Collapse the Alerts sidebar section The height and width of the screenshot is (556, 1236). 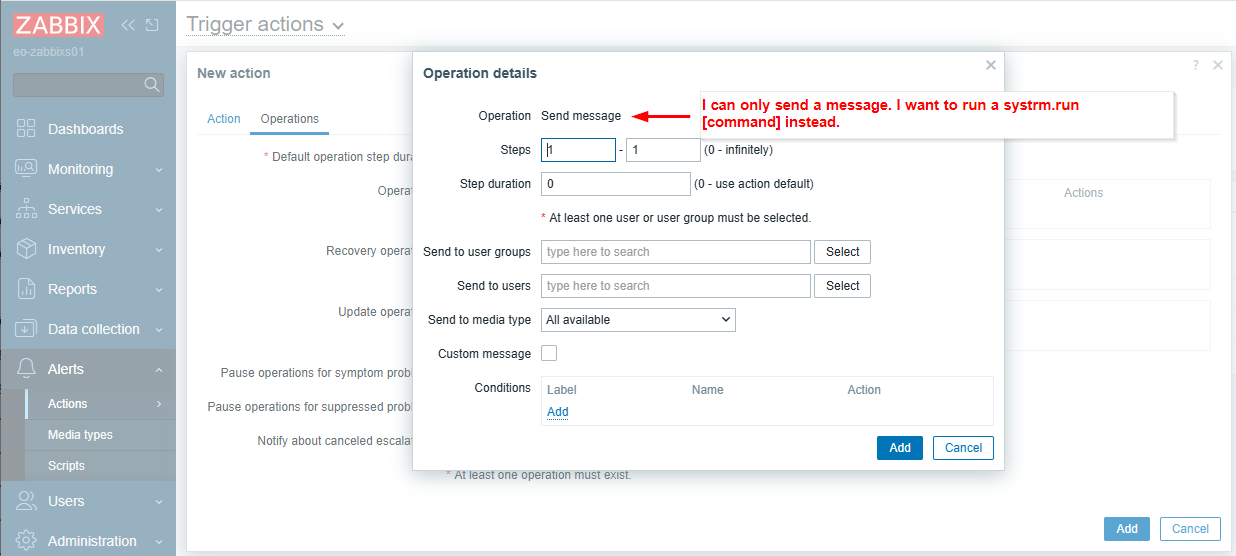[159, 370]
